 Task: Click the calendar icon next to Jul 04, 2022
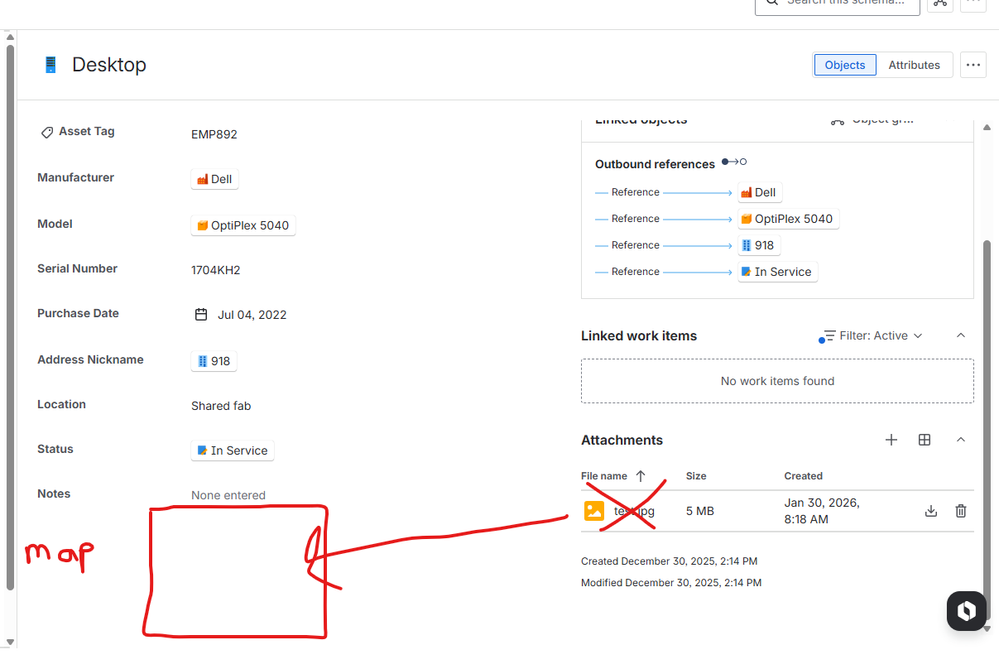201,315
